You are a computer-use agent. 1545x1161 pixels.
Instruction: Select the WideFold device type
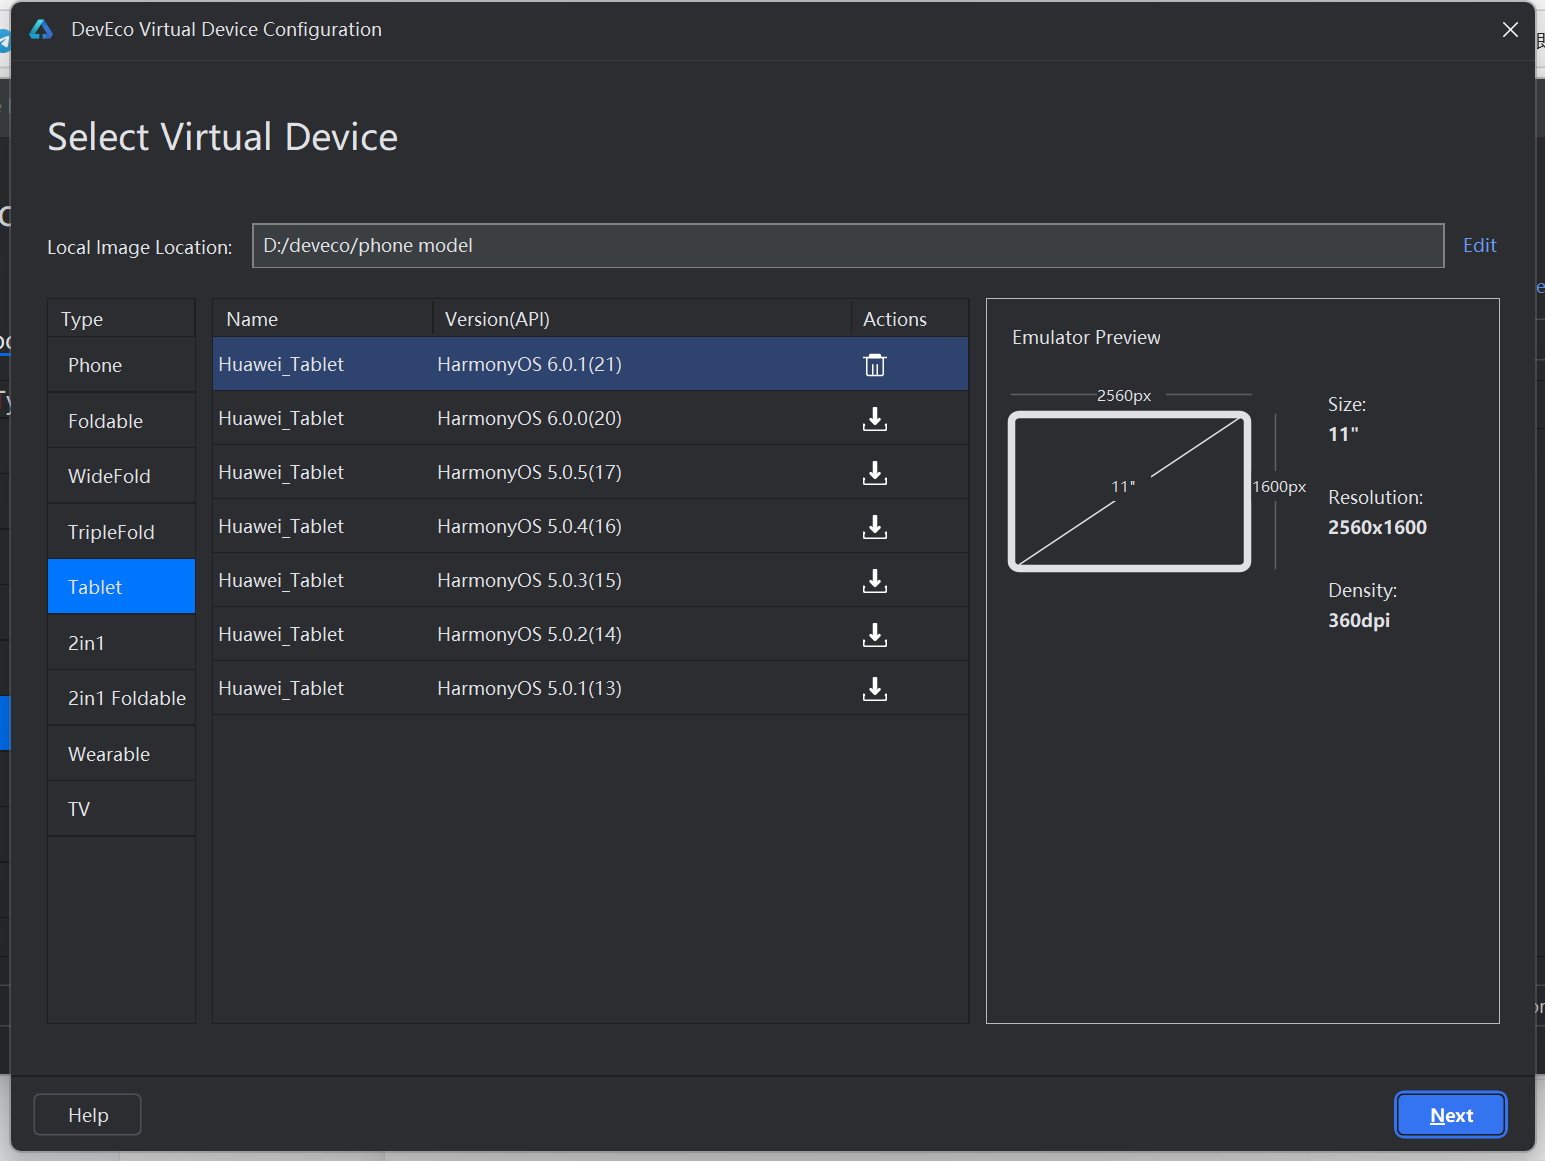[x=121, y=476]
